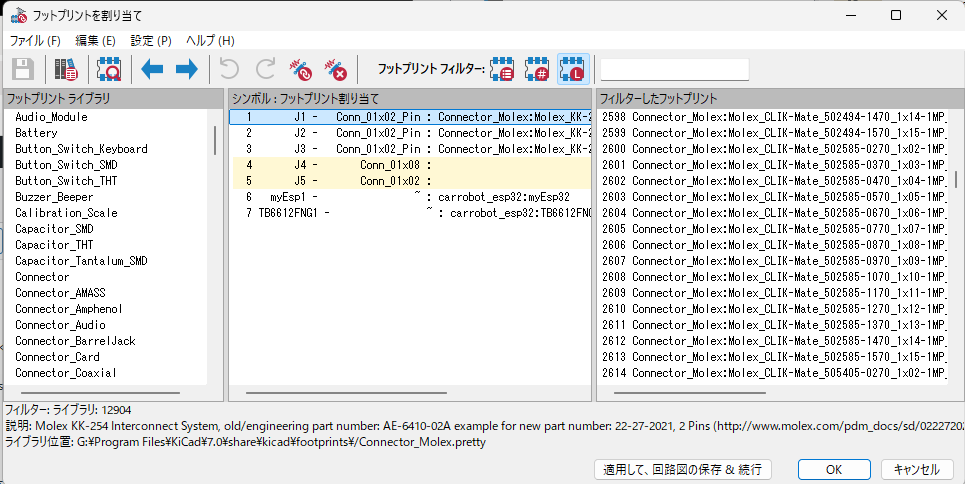The height and width of the screenshot is (484, 965).
Task: Open the 設定 (P) menu
Action: click(x=151, y=41)
